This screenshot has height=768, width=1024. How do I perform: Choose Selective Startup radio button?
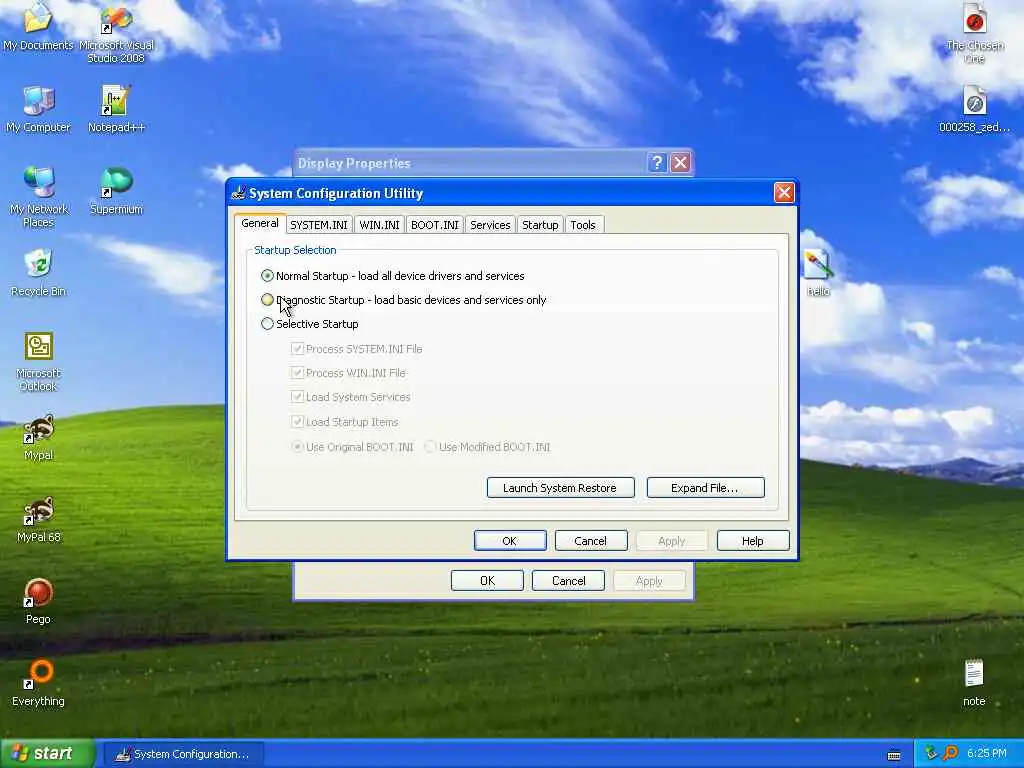coord(267,323)
